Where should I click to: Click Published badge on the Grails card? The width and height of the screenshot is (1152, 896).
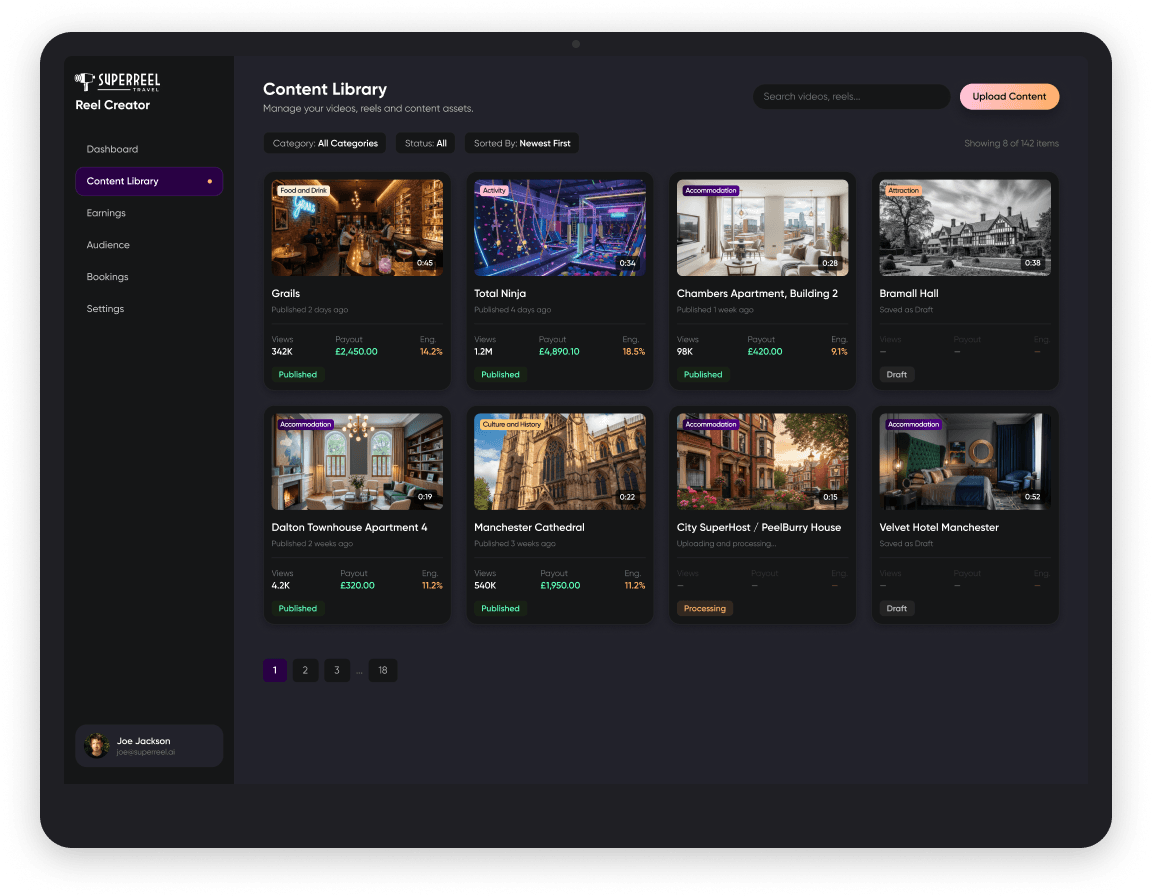298,375
